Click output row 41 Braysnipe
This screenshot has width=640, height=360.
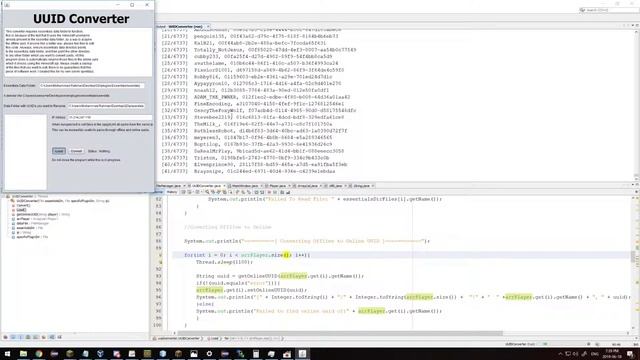248,171
